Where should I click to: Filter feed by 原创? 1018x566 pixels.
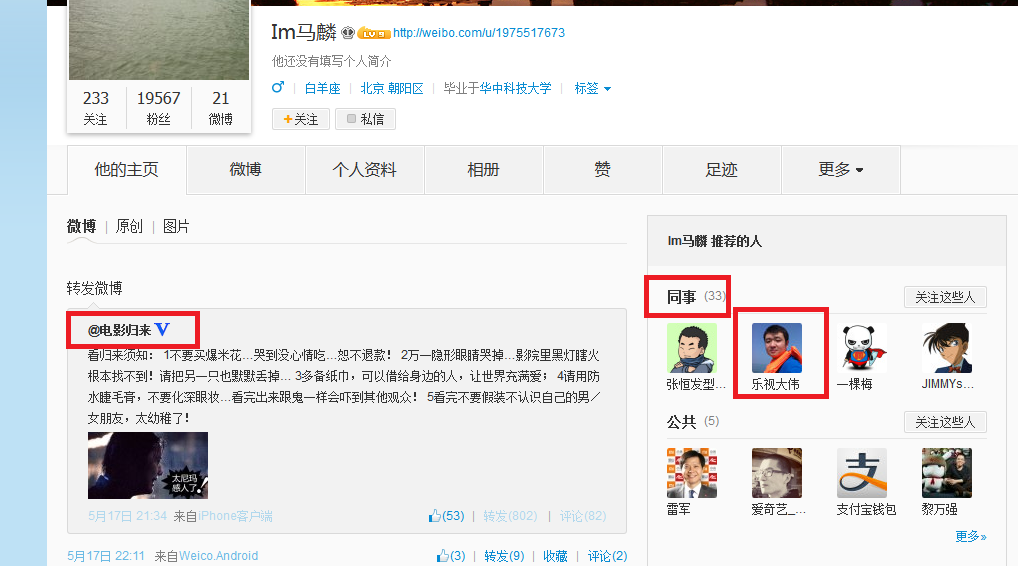tap(129, 227)
